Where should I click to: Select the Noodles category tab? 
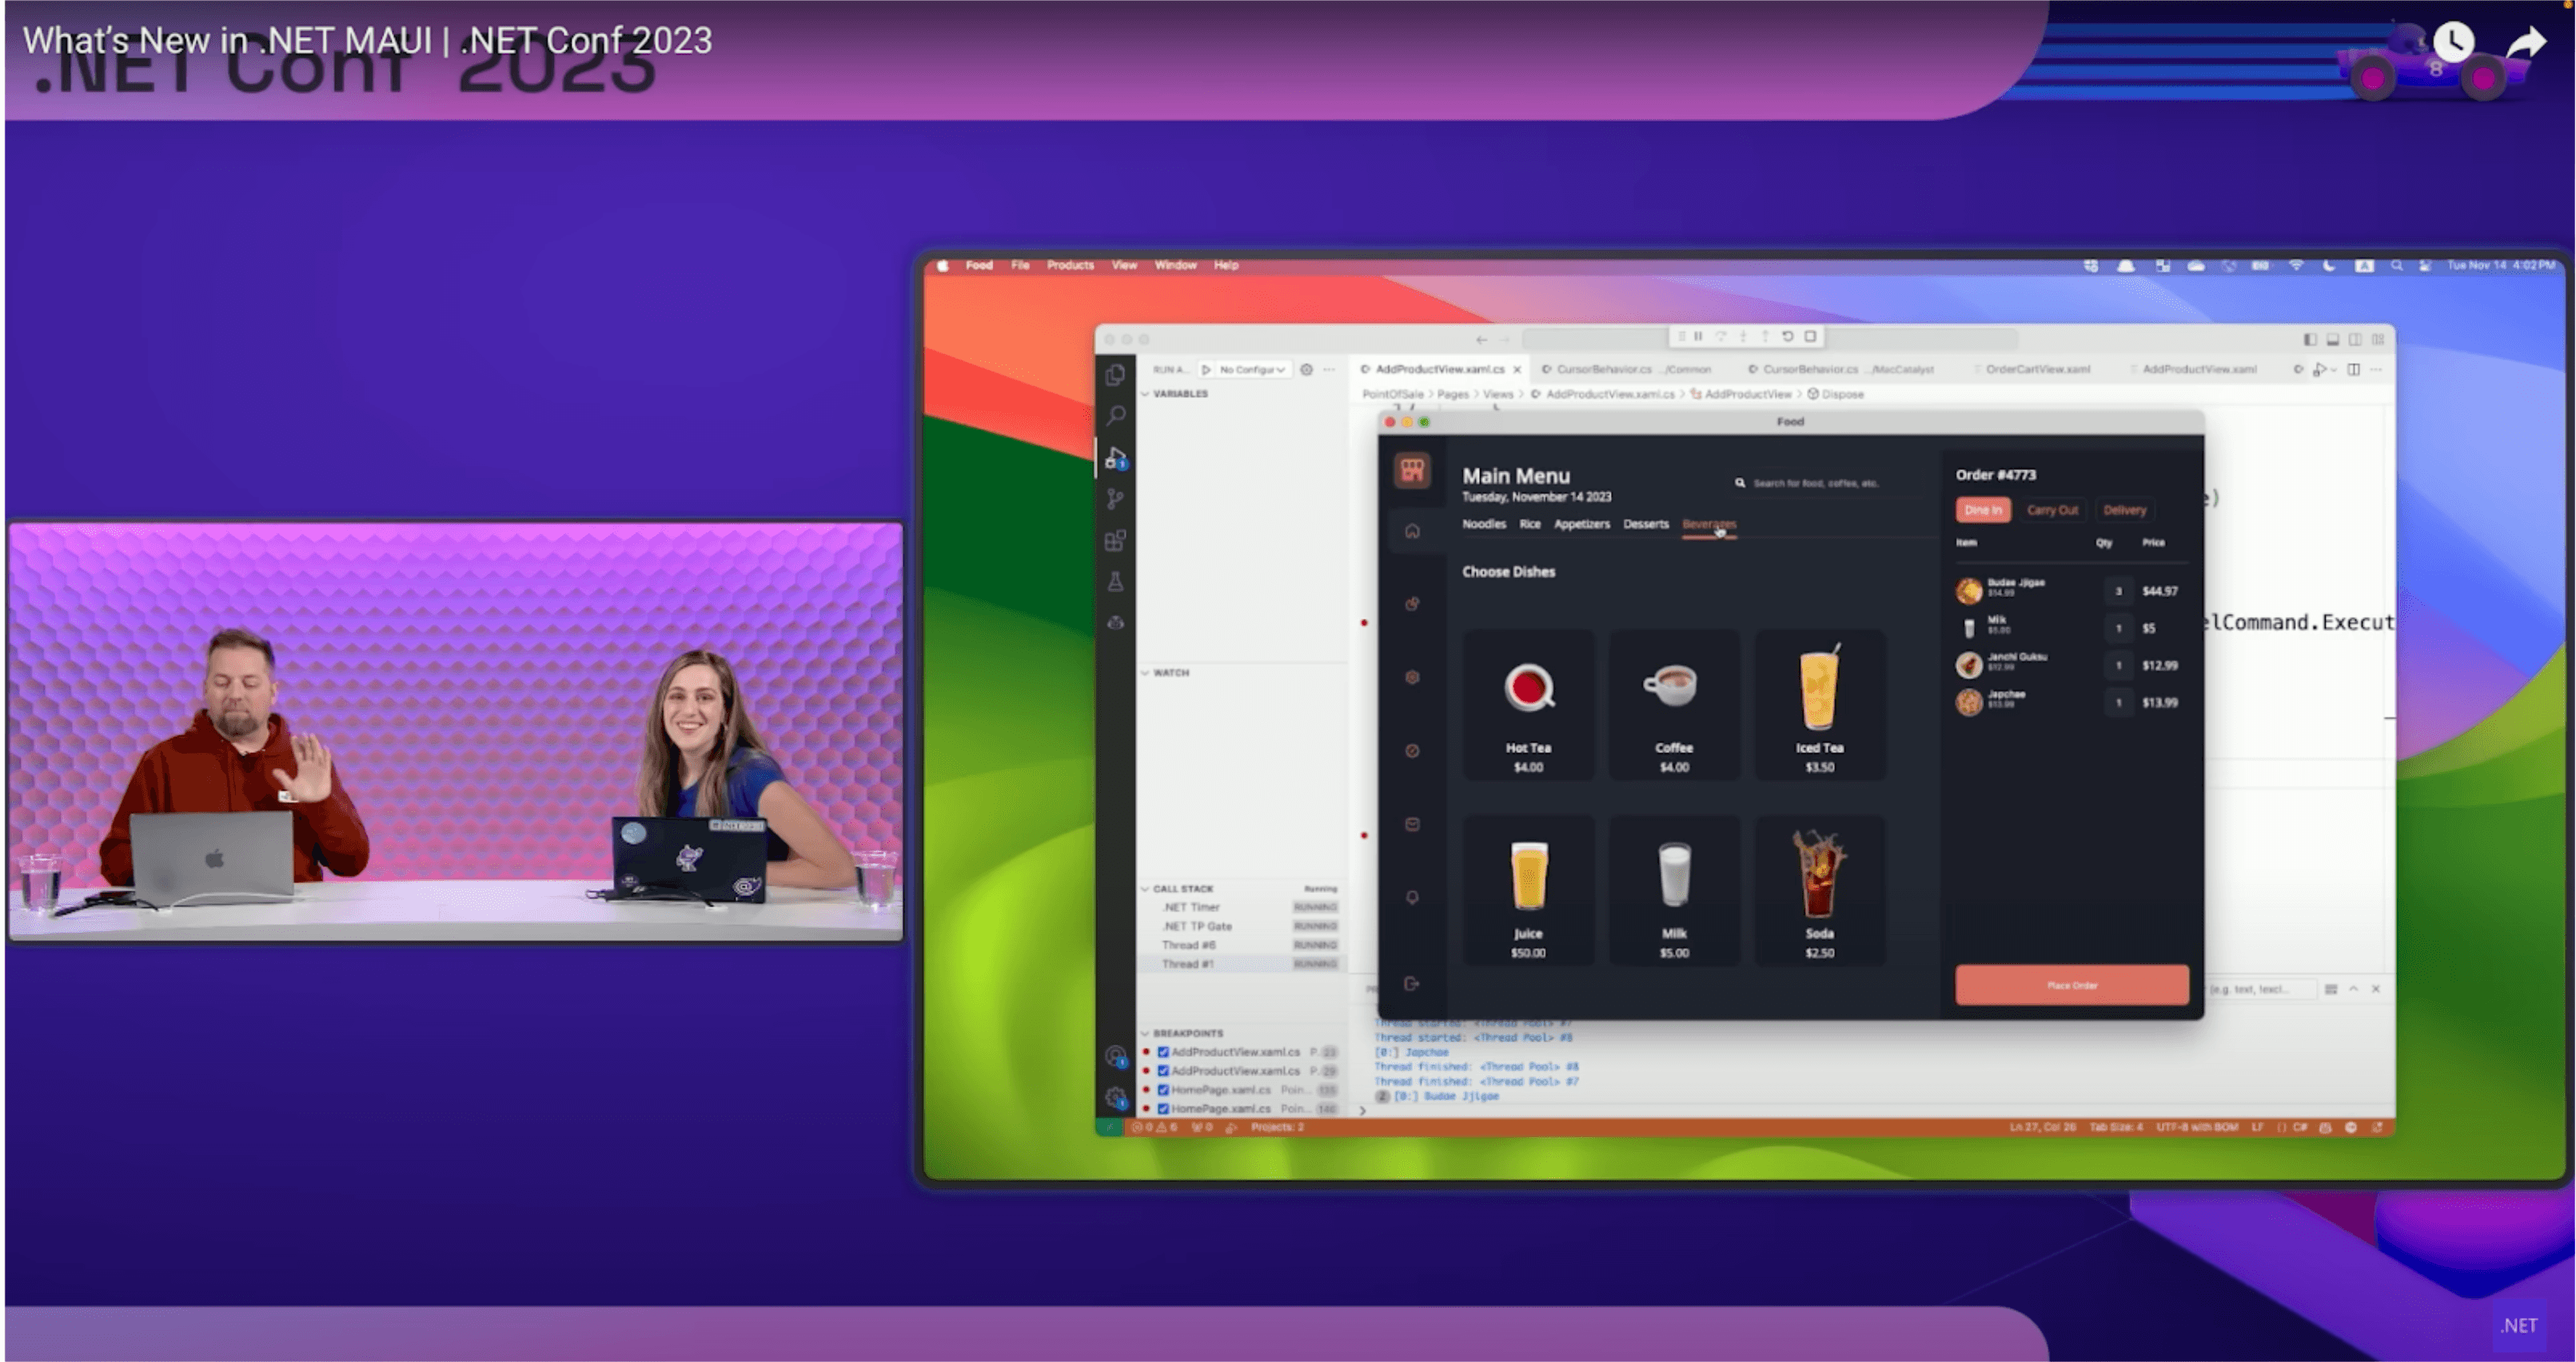click(x=1484, y=524)
